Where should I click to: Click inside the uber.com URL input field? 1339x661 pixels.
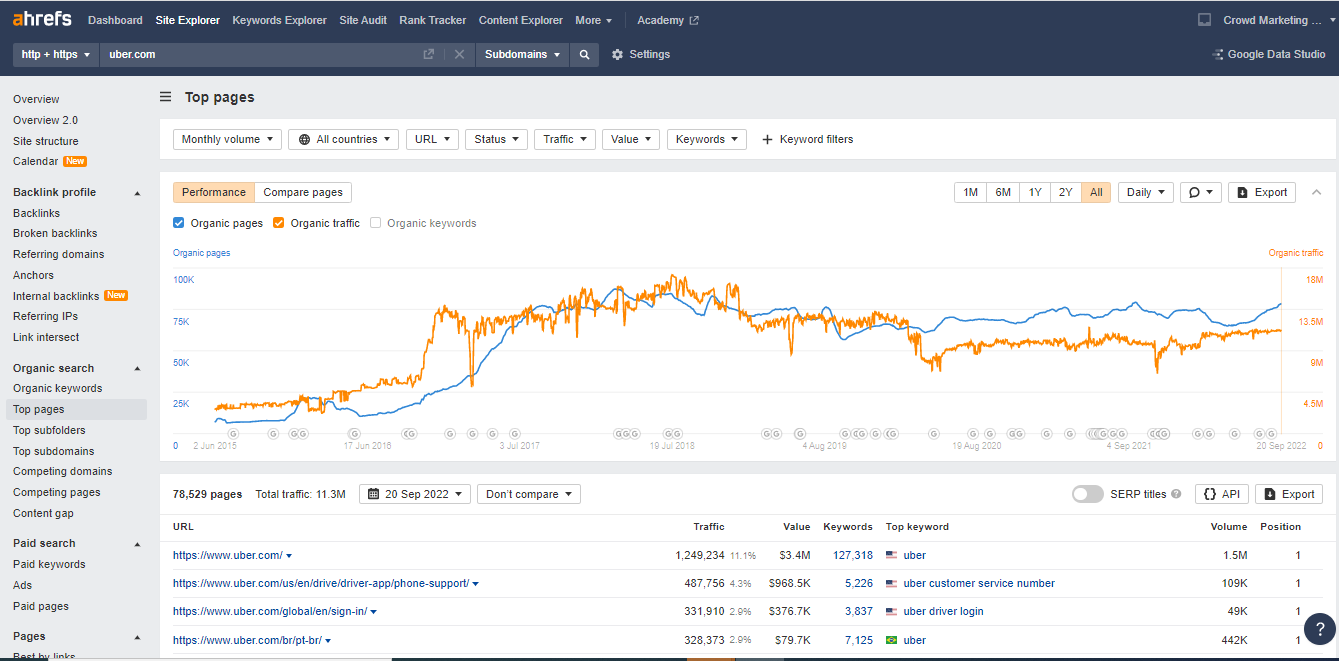tap(250, 55)
